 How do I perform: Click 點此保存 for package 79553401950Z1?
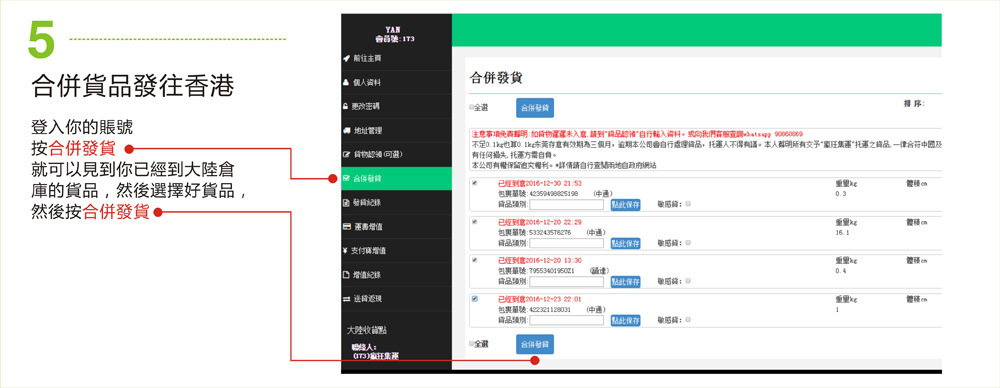coord(625,282)
